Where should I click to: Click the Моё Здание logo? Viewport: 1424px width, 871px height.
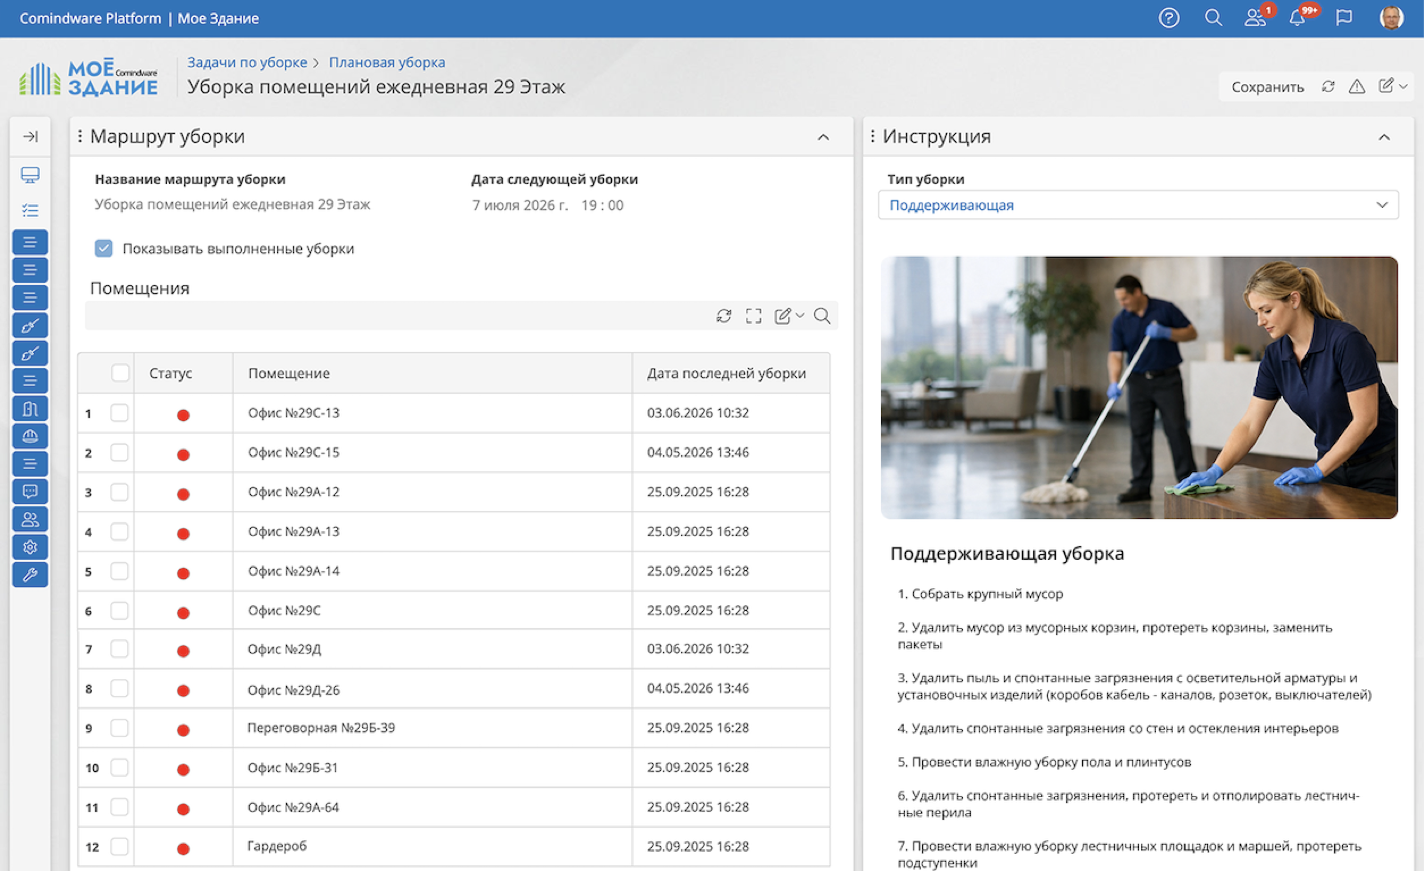point(88,78)
